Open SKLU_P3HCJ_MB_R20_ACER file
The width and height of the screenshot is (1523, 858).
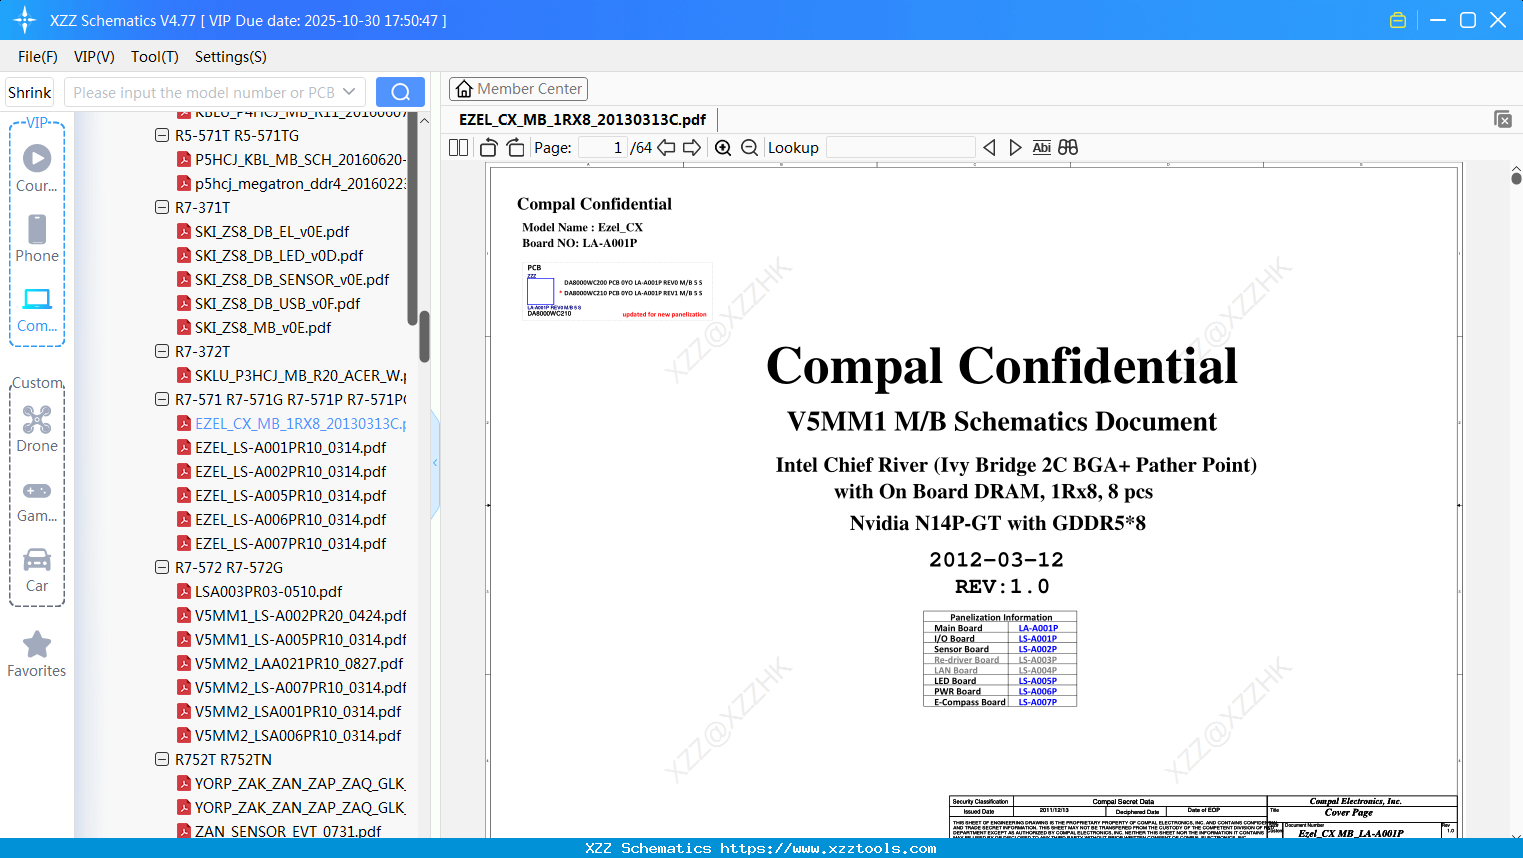tap(291, 375)
